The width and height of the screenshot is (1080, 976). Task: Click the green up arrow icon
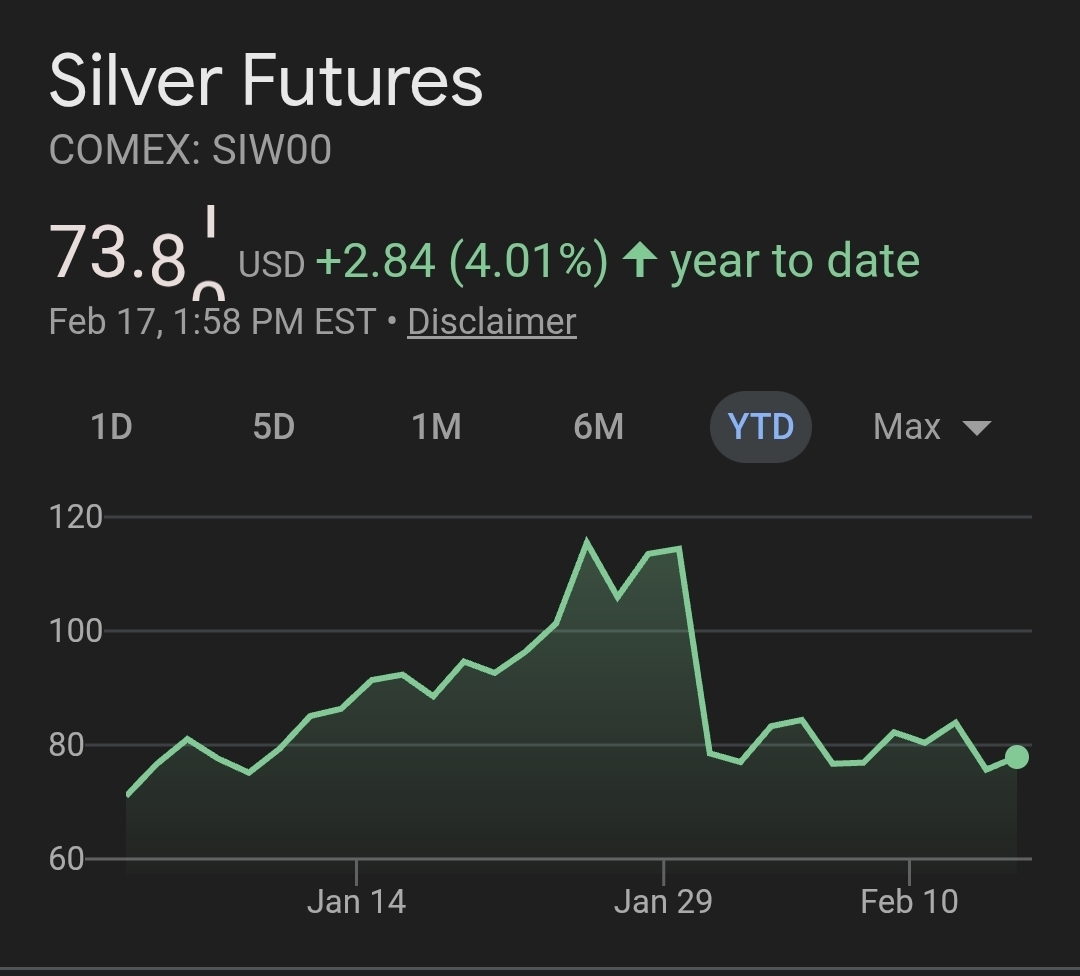[x=639, y=261]
